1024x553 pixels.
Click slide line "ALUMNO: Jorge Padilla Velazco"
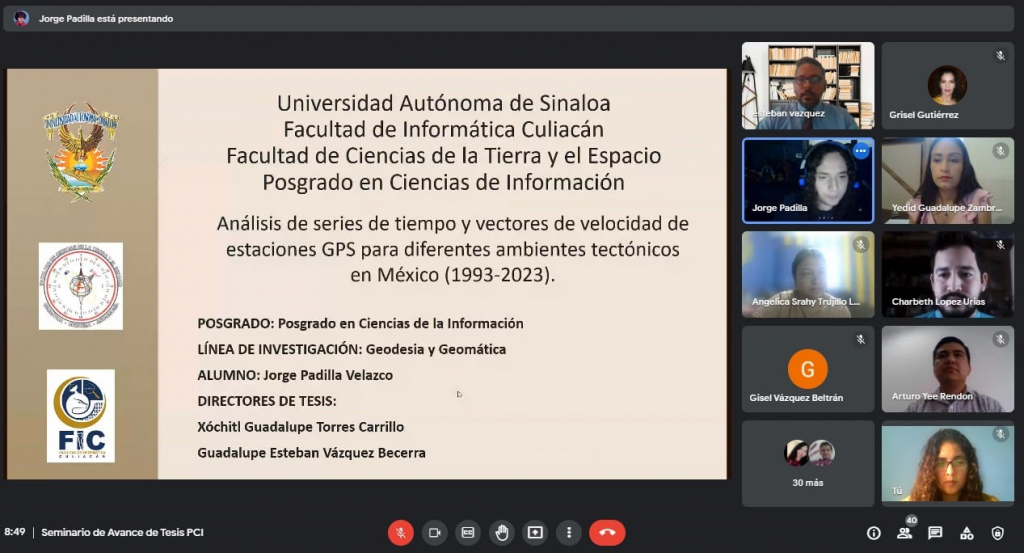coord(295,375)
